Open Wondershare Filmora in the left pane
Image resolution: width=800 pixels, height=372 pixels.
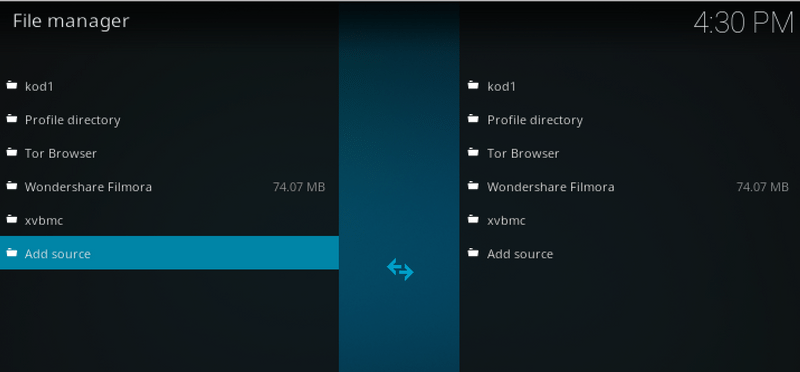[x=169, y=187]
